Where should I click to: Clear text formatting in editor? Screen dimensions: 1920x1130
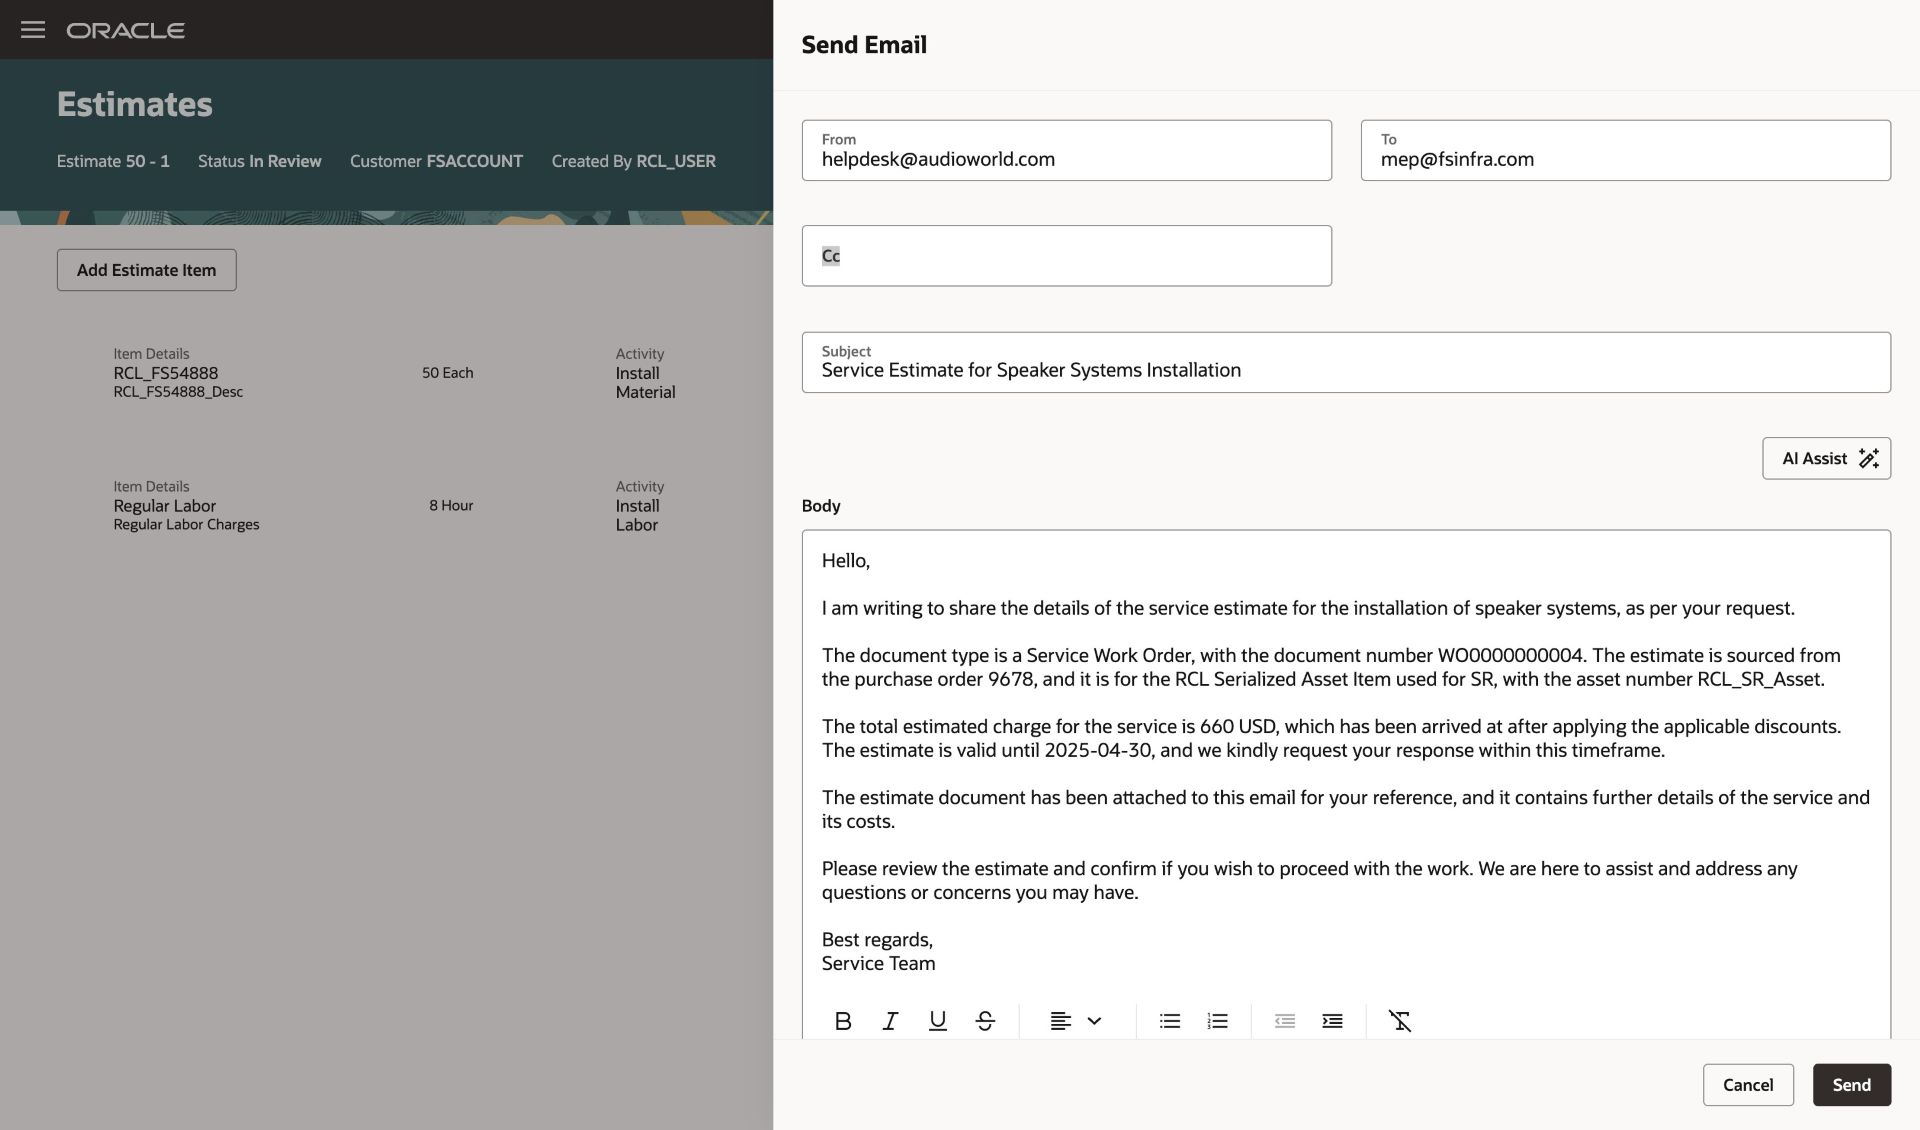click(x=1400, y=1021)
